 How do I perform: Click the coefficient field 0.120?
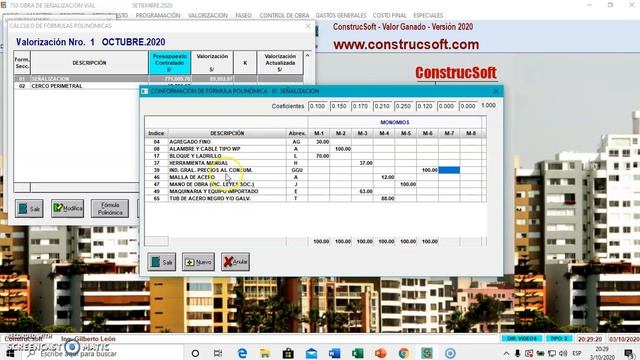click(425, 106)
